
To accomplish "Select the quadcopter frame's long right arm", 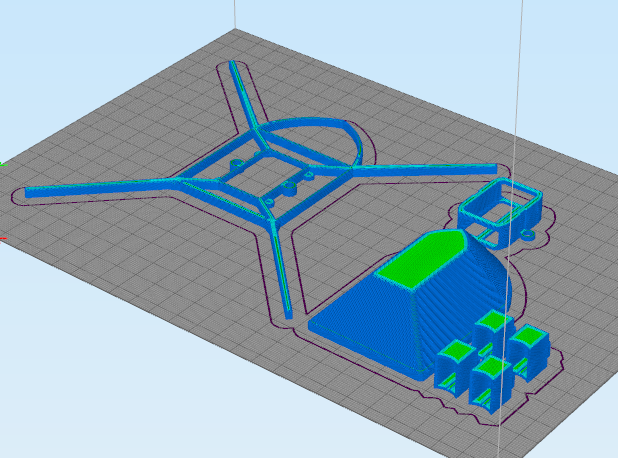I will coord(426,169).
